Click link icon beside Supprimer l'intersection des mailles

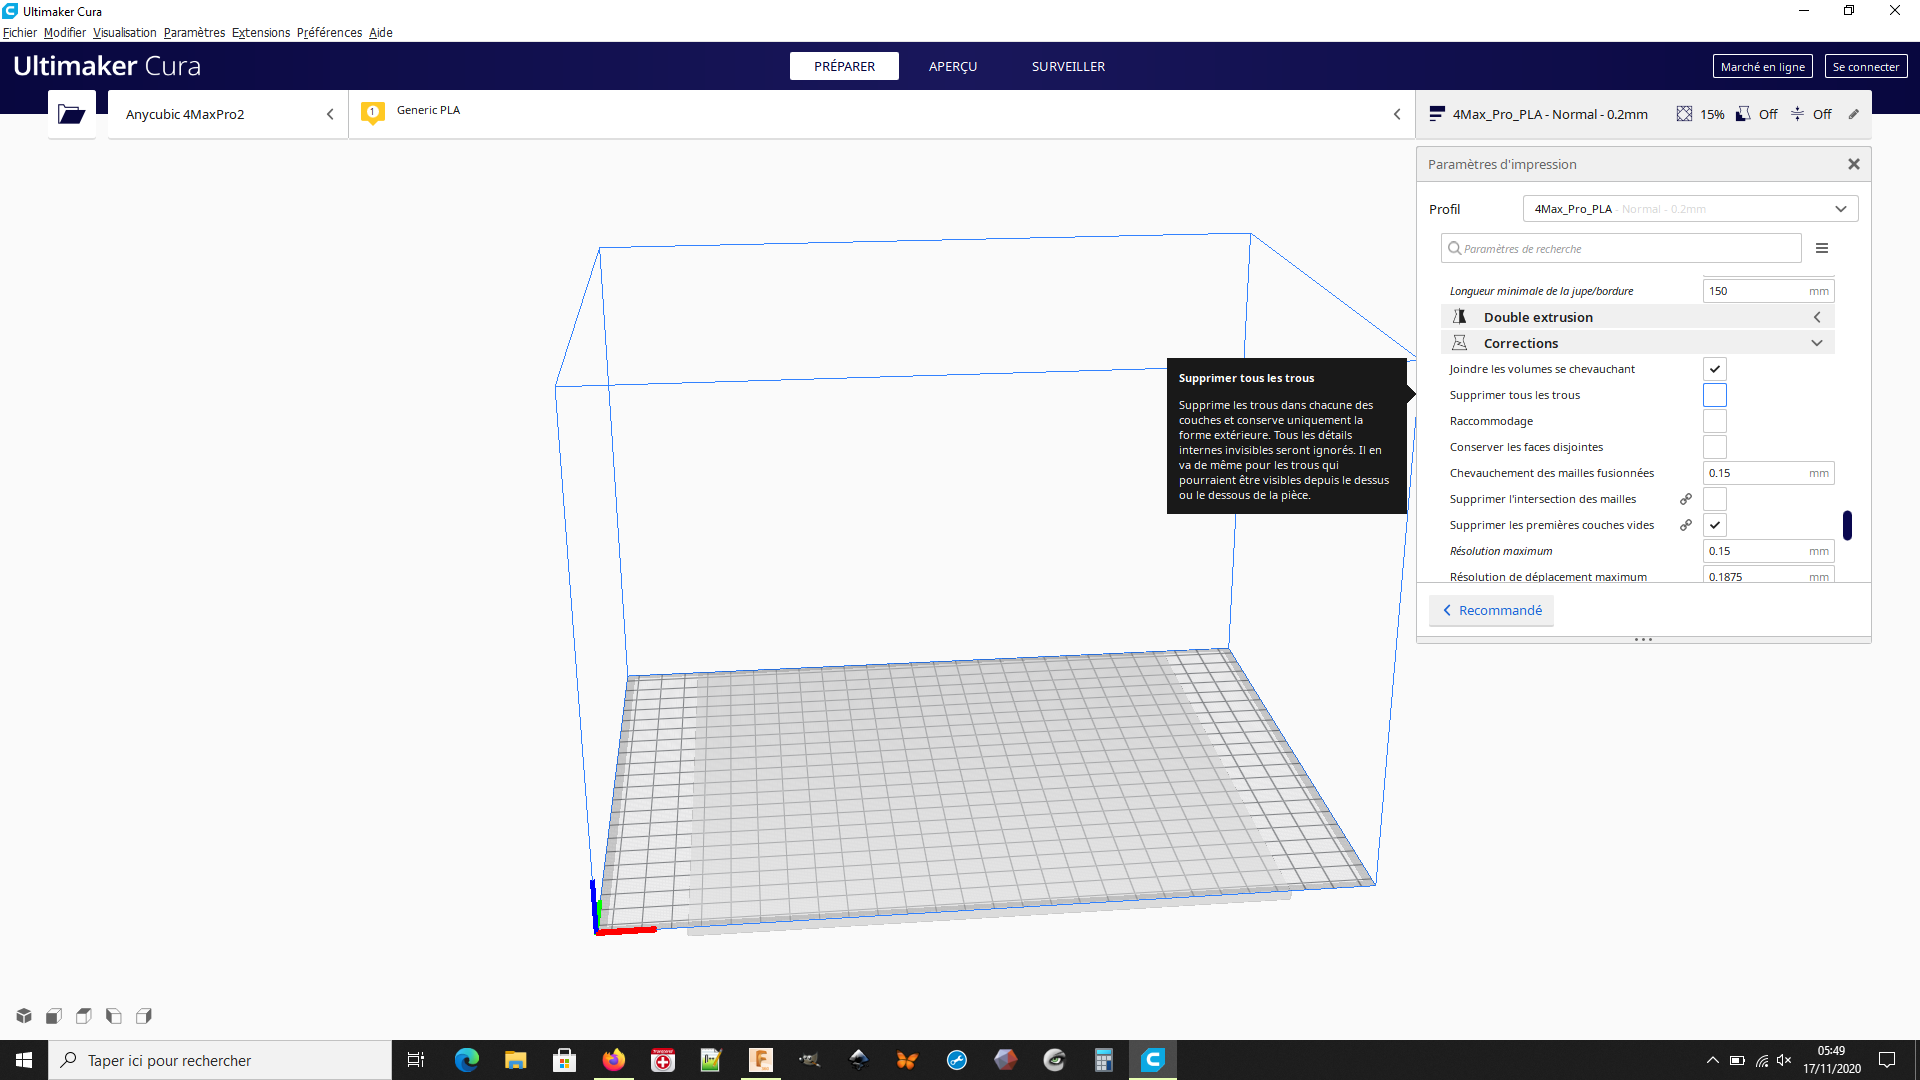(x=1686, y=499)
